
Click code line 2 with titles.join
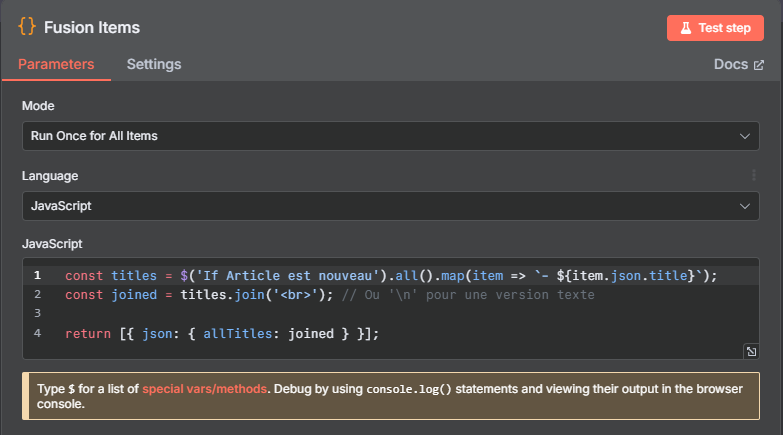(x=330, y=295)
